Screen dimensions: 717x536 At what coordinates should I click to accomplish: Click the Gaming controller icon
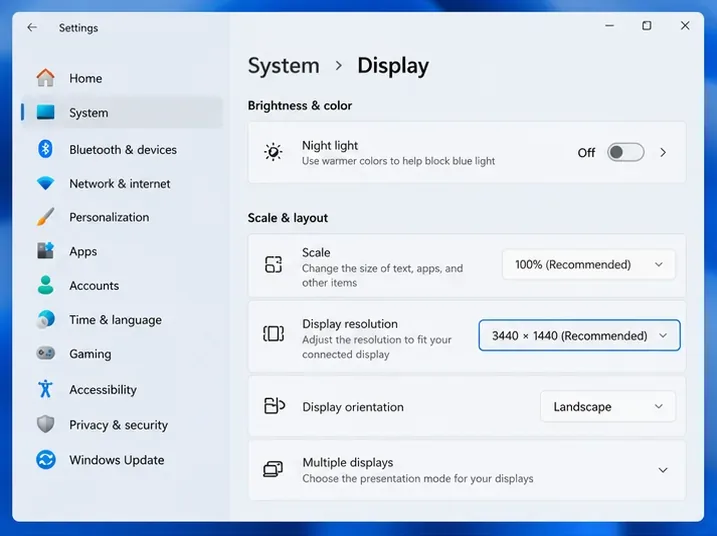point(45,353)
